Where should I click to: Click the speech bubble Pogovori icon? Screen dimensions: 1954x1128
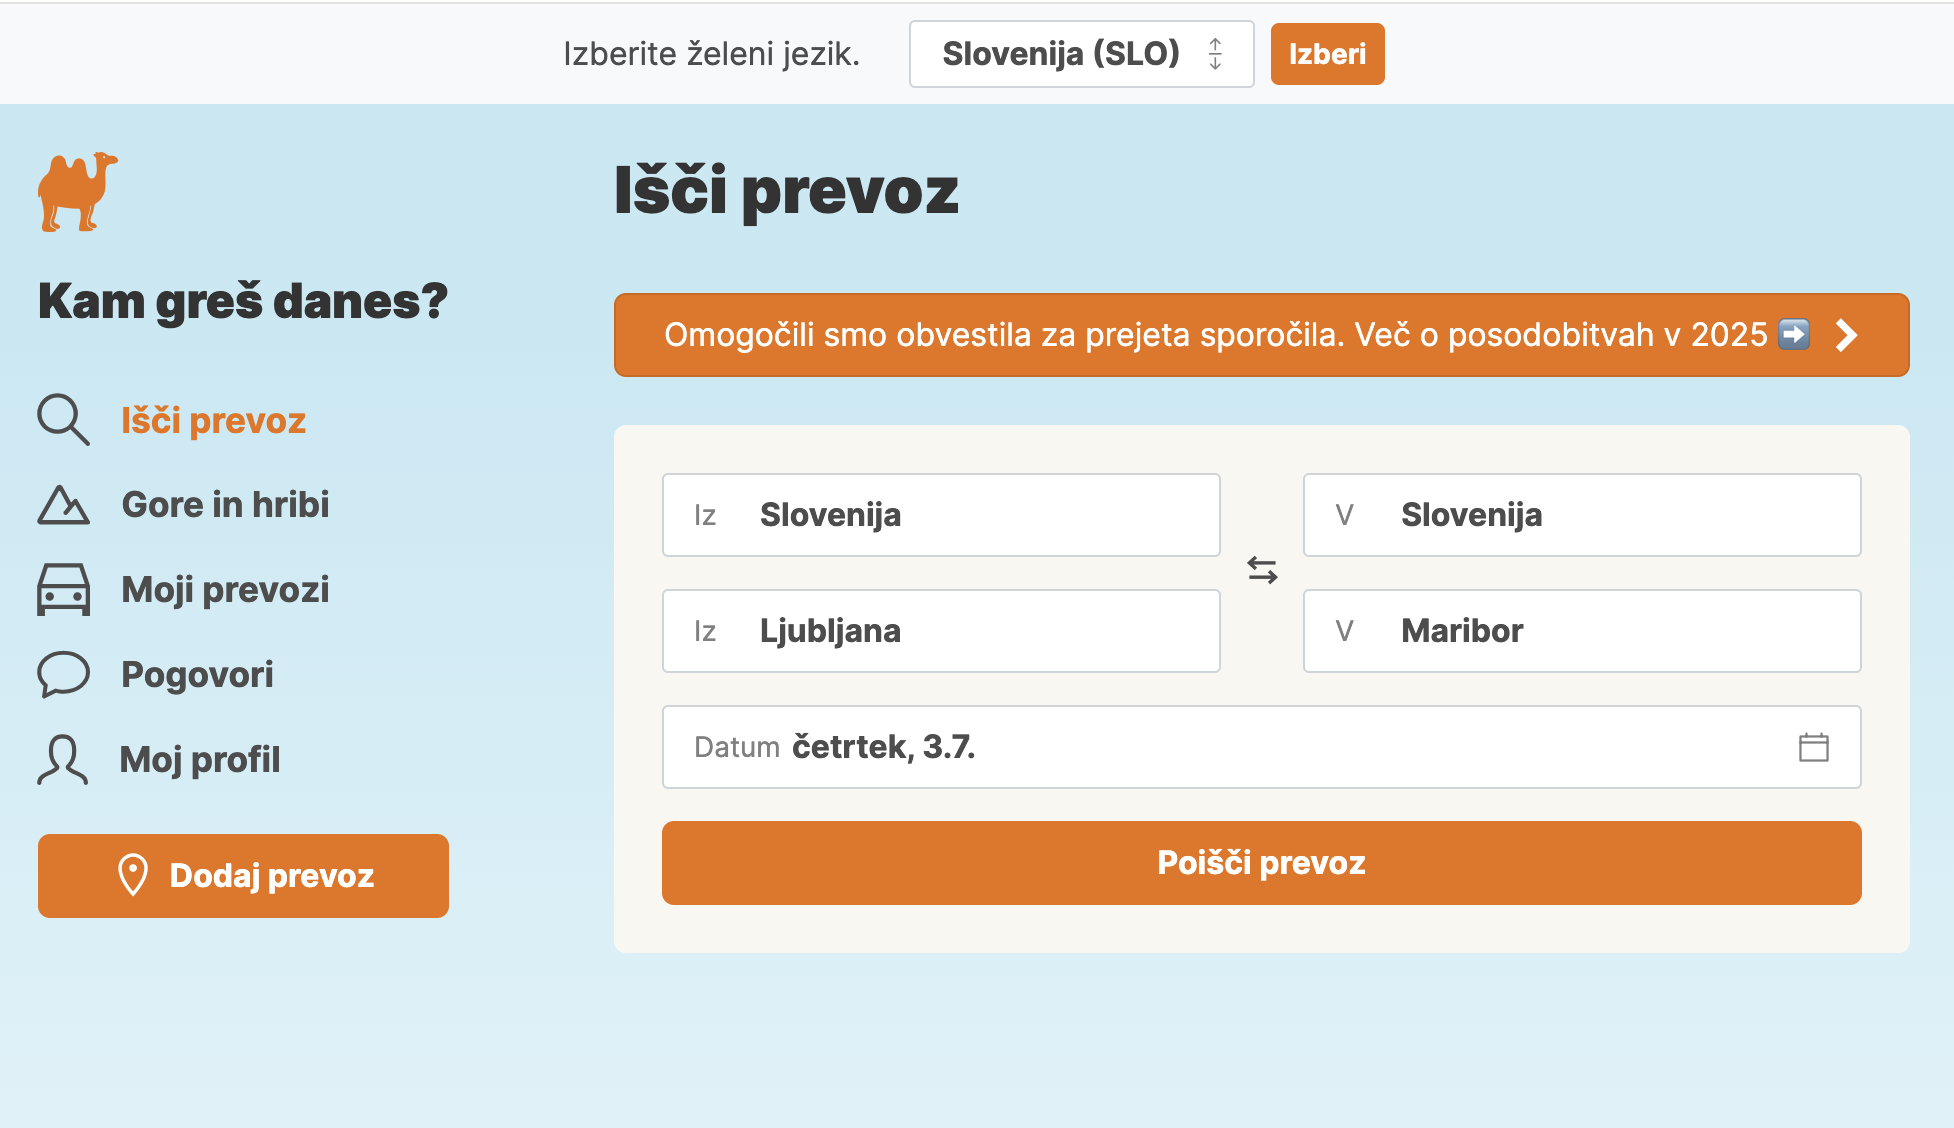coord(63,674)
